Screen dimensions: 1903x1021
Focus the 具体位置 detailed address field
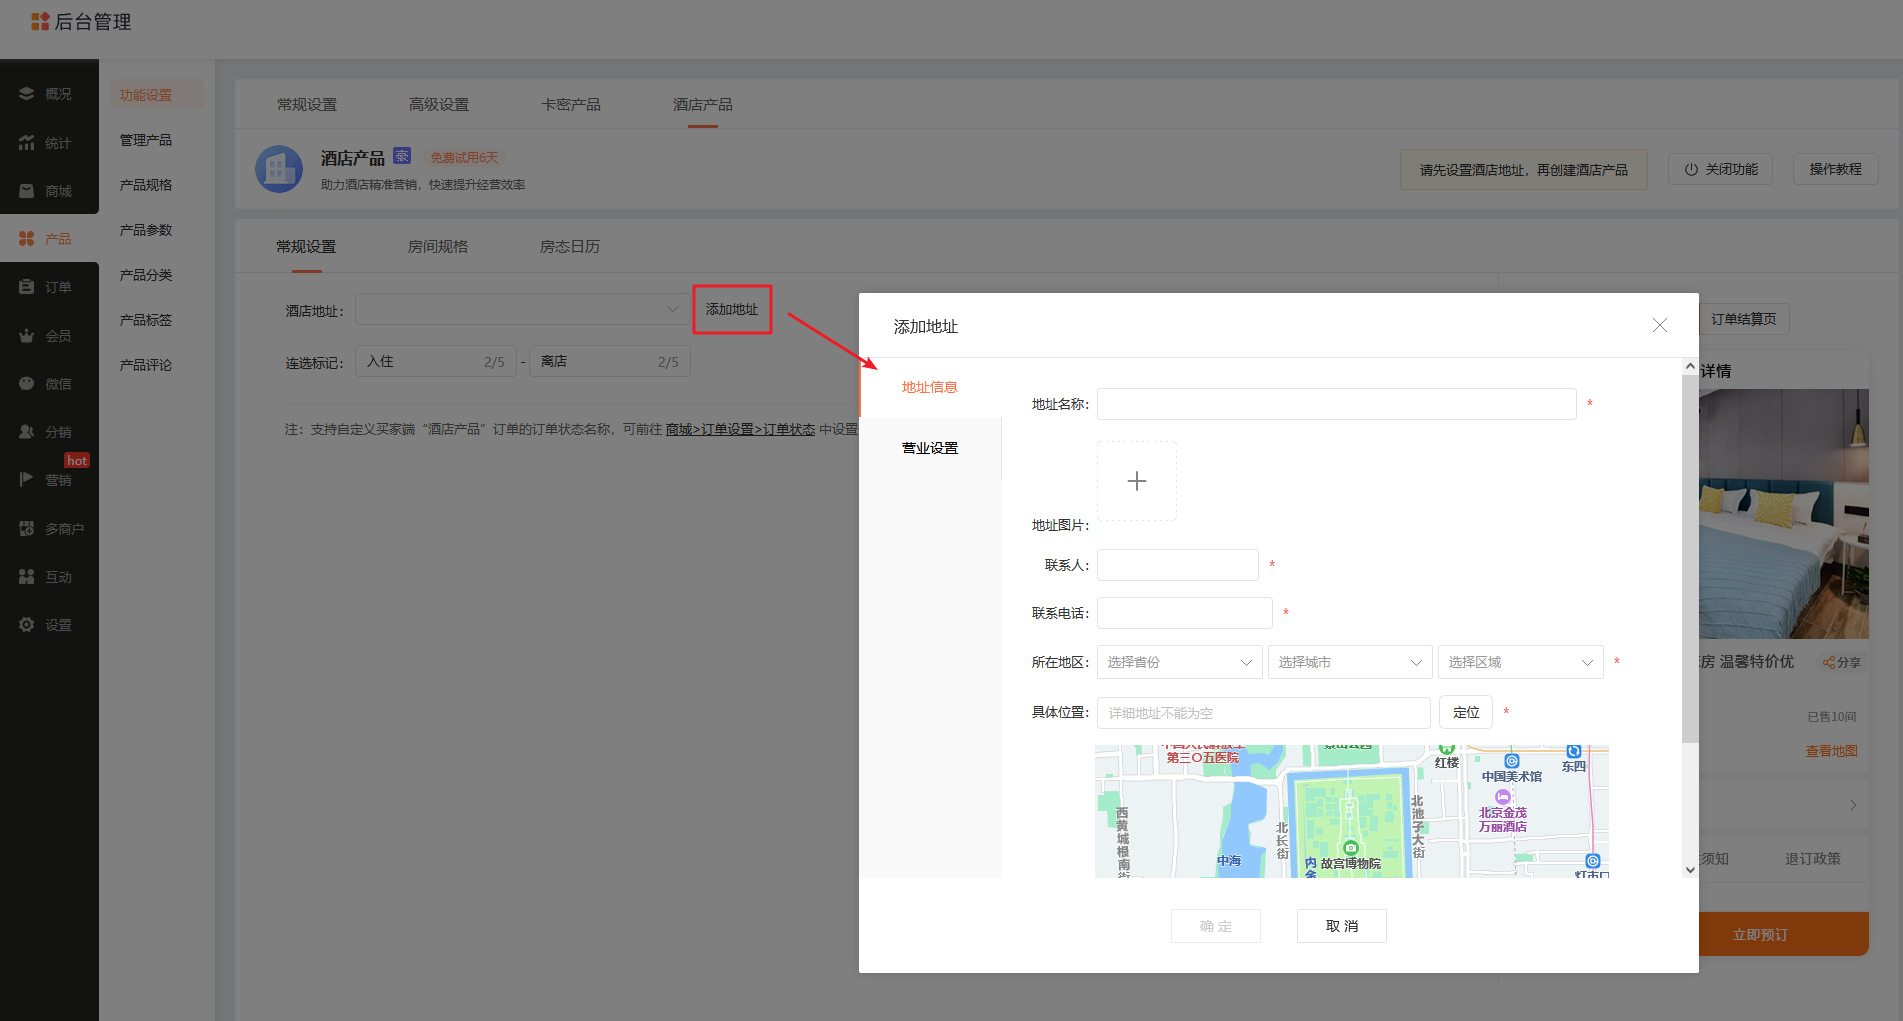point(1264,713)
